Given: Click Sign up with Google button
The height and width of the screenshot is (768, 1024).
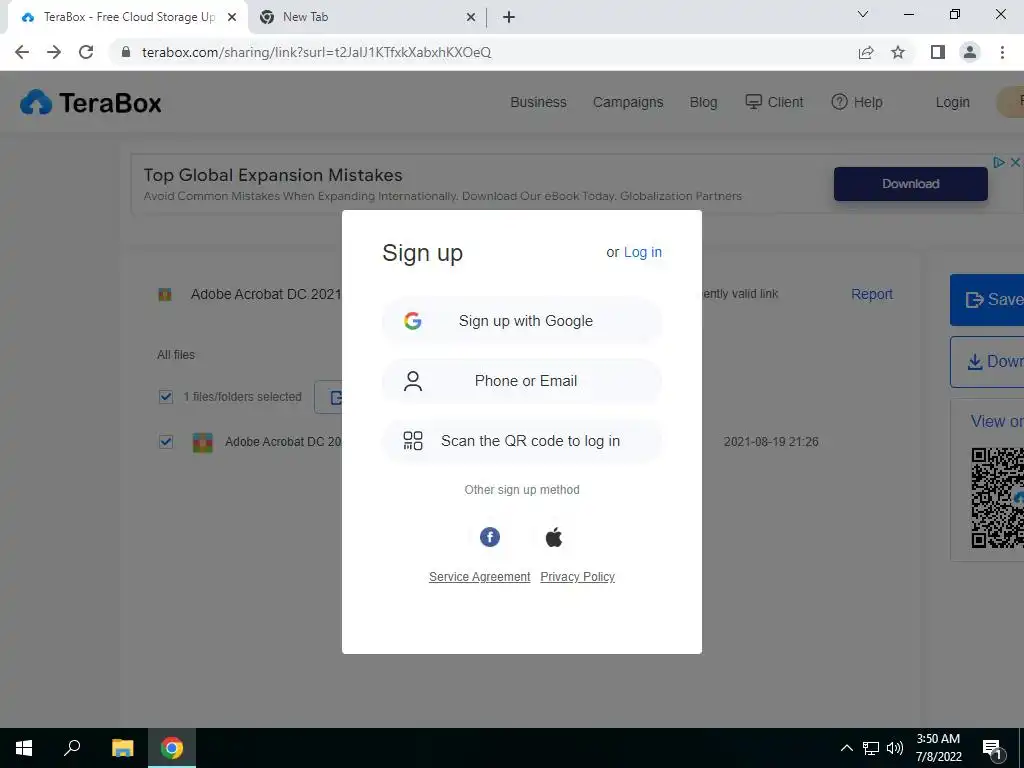Looking at the screenshot, I should [x=522, y=321].
